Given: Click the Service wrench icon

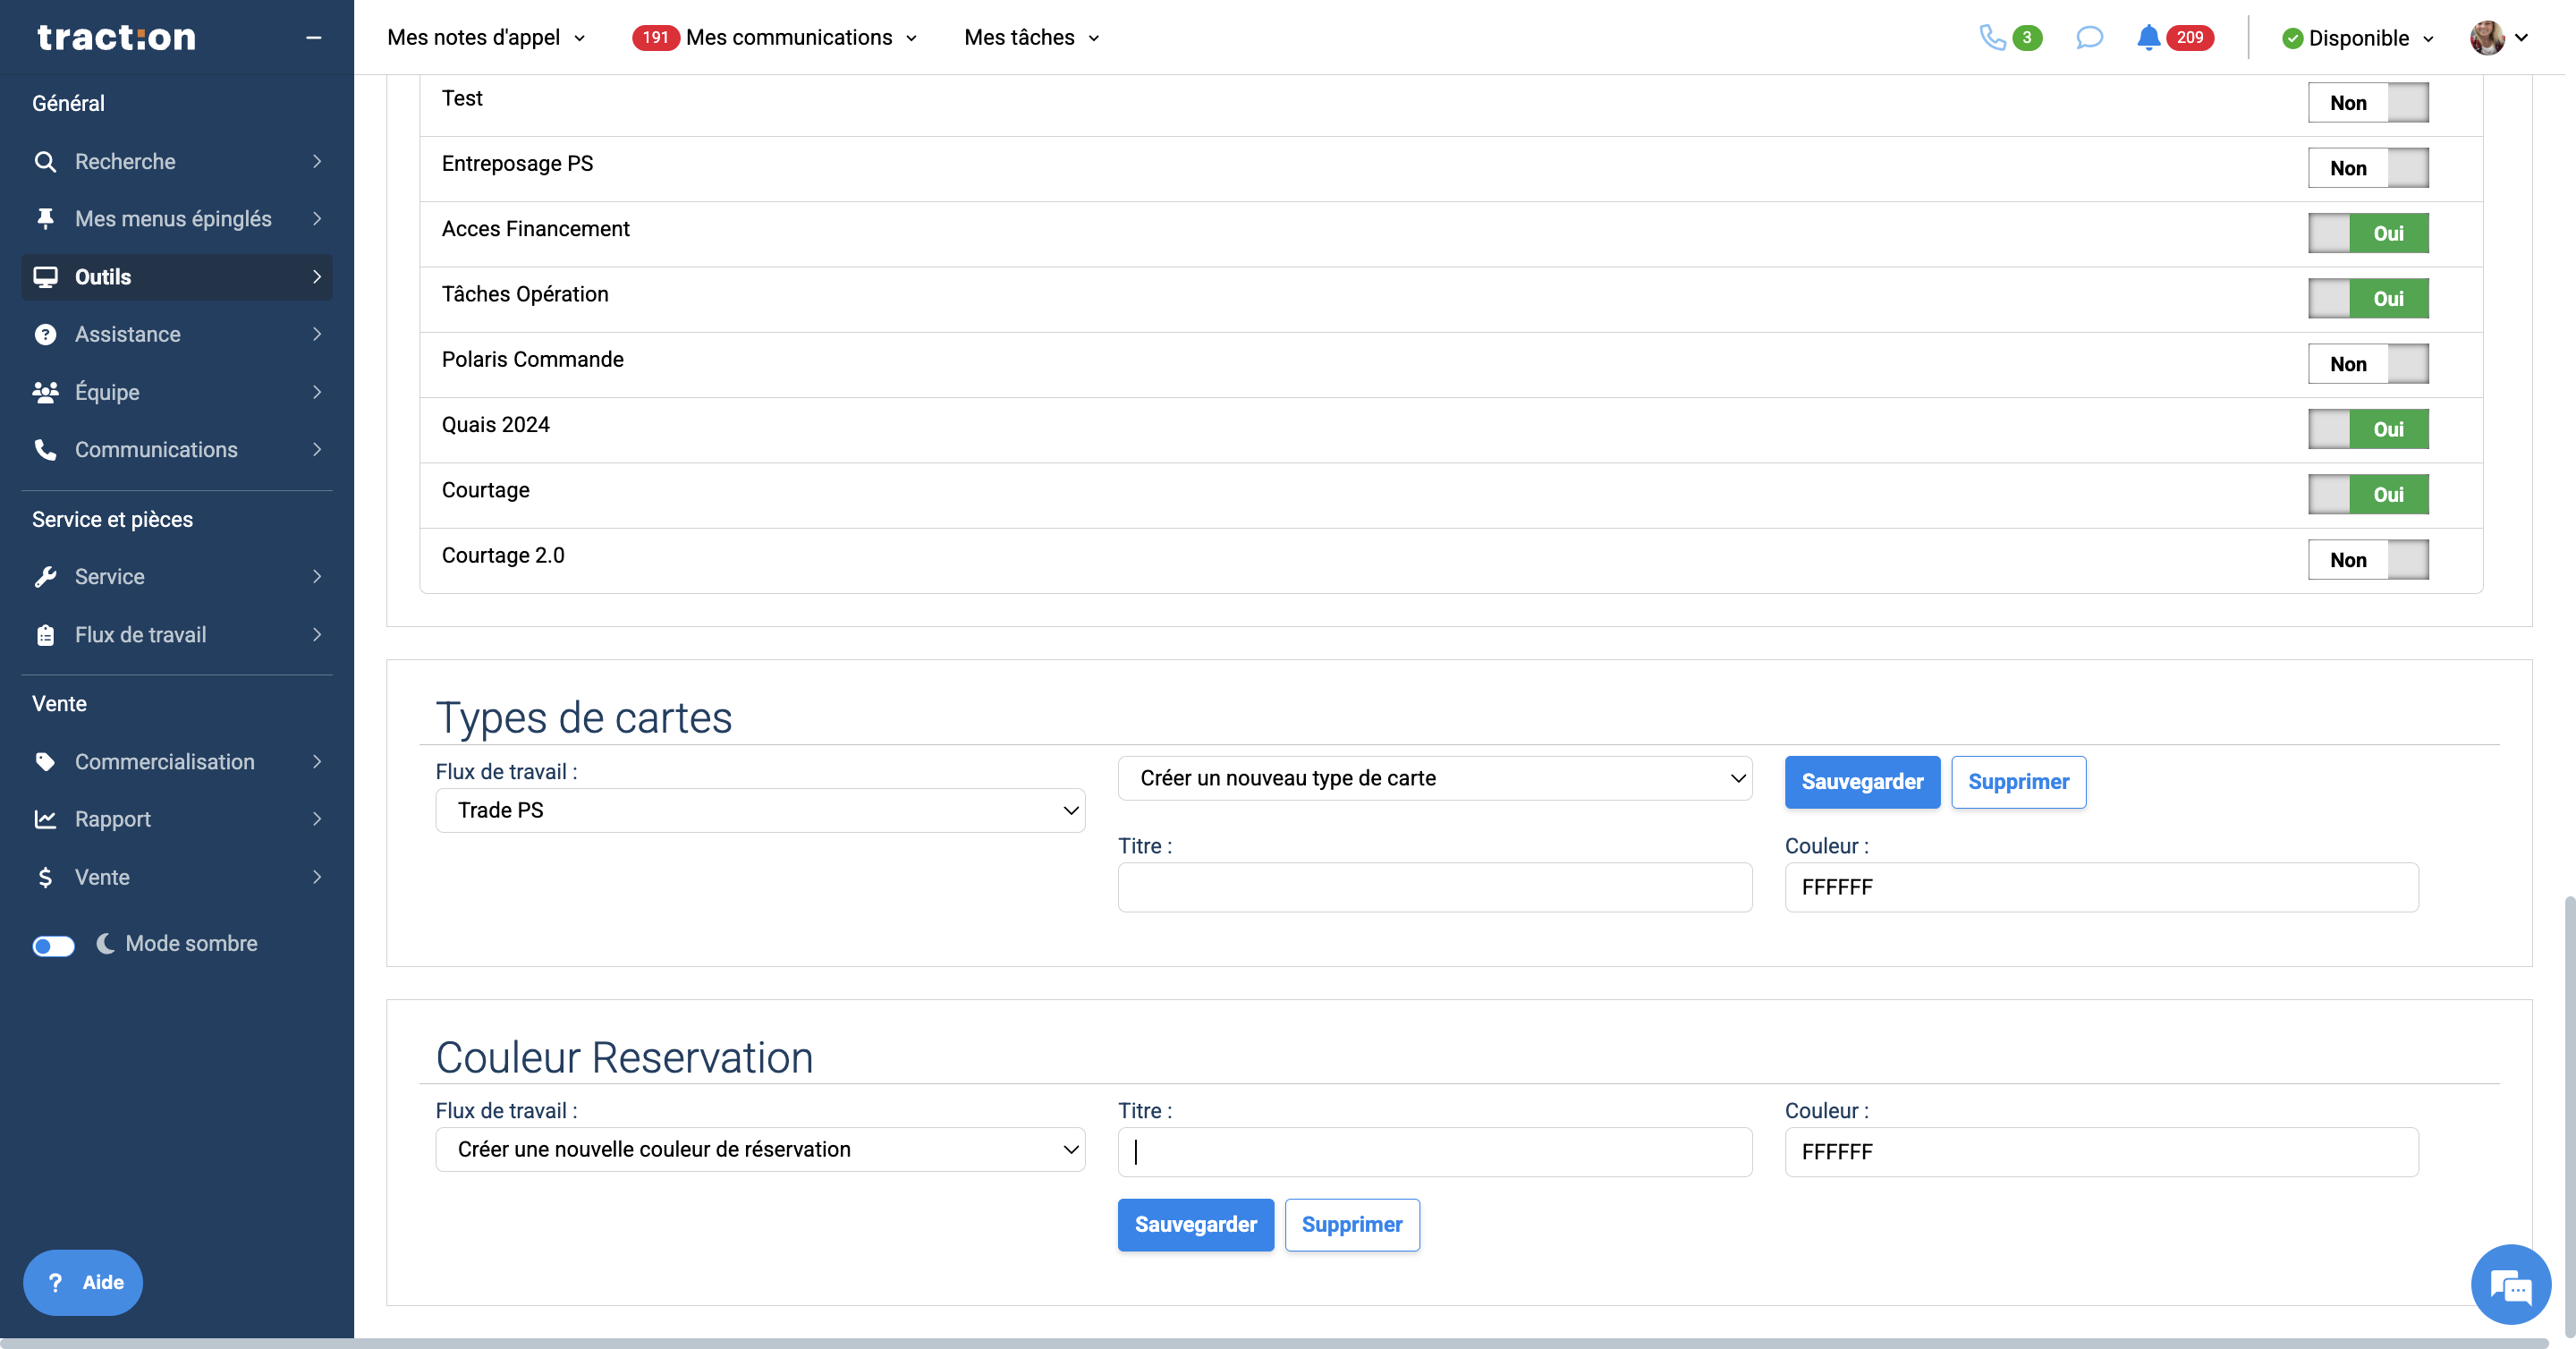Looking at the screenshot, I should [x=45, y=577].
